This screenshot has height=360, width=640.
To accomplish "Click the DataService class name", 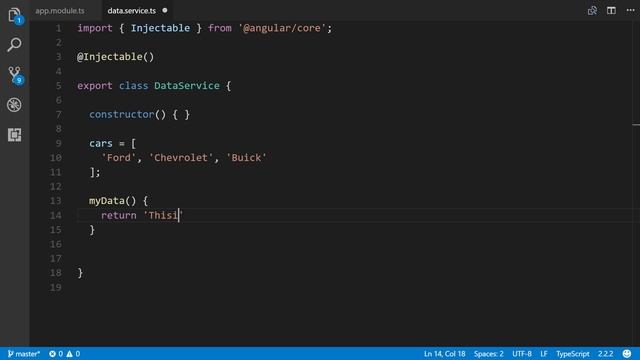I will click(187, 86).
